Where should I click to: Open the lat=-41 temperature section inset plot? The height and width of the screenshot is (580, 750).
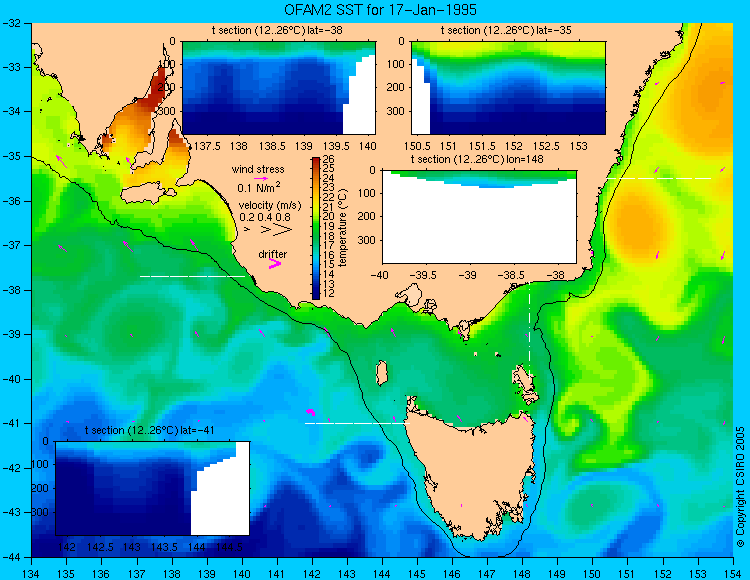(x=152, y=488)
